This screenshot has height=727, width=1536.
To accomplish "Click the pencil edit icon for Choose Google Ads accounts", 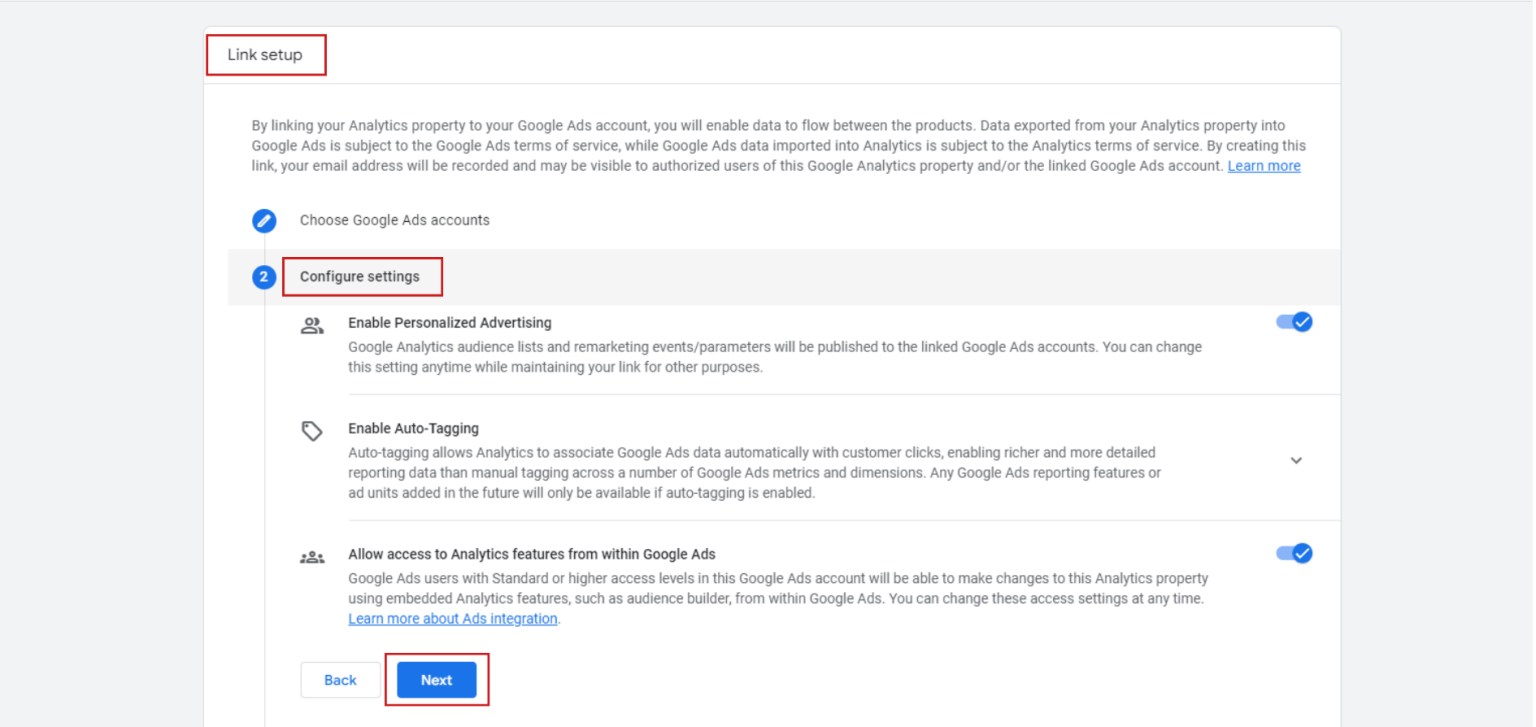I will click(264, 220).
